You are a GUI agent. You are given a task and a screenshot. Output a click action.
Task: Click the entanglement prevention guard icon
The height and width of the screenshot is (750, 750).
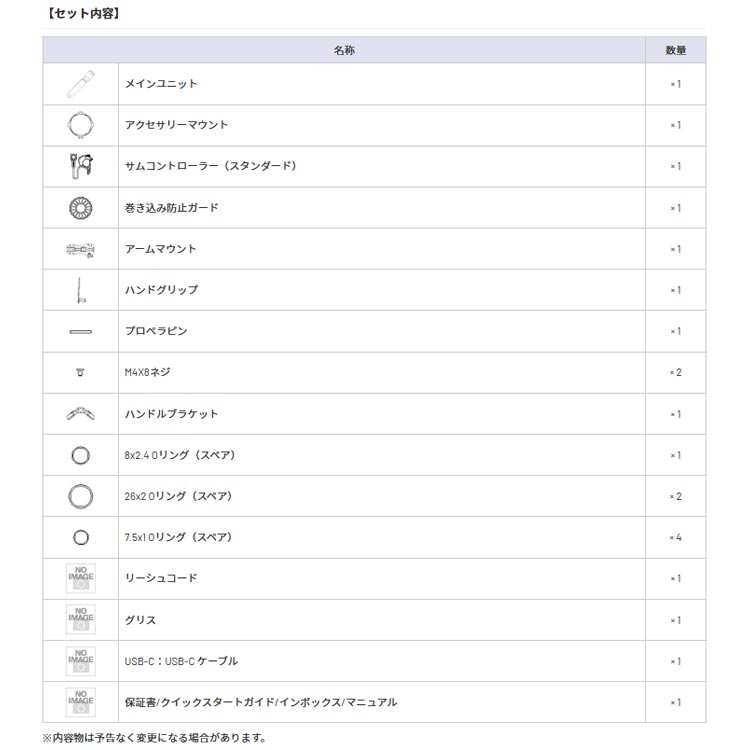80,208
